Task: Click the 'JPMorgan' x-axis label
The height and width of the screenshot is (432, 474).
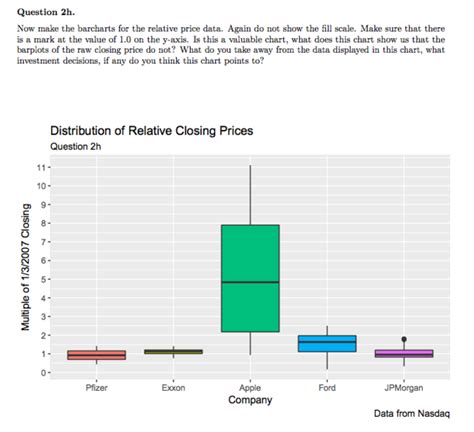Action: pos(404,388)
